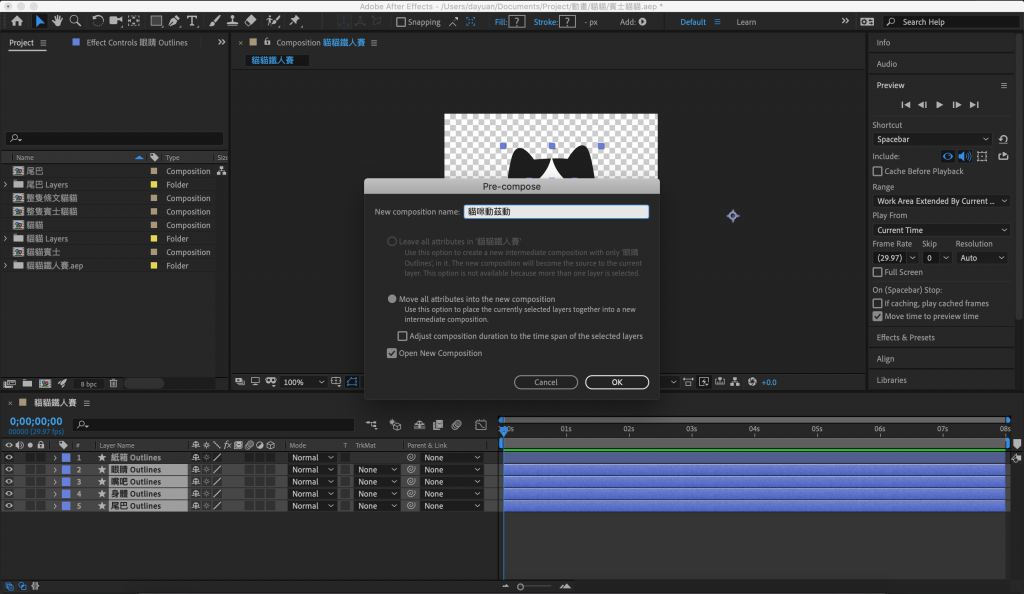This screenshot has width=1024, height=594.
Task: Open the Effects & Presets panel
Action: 905,337
